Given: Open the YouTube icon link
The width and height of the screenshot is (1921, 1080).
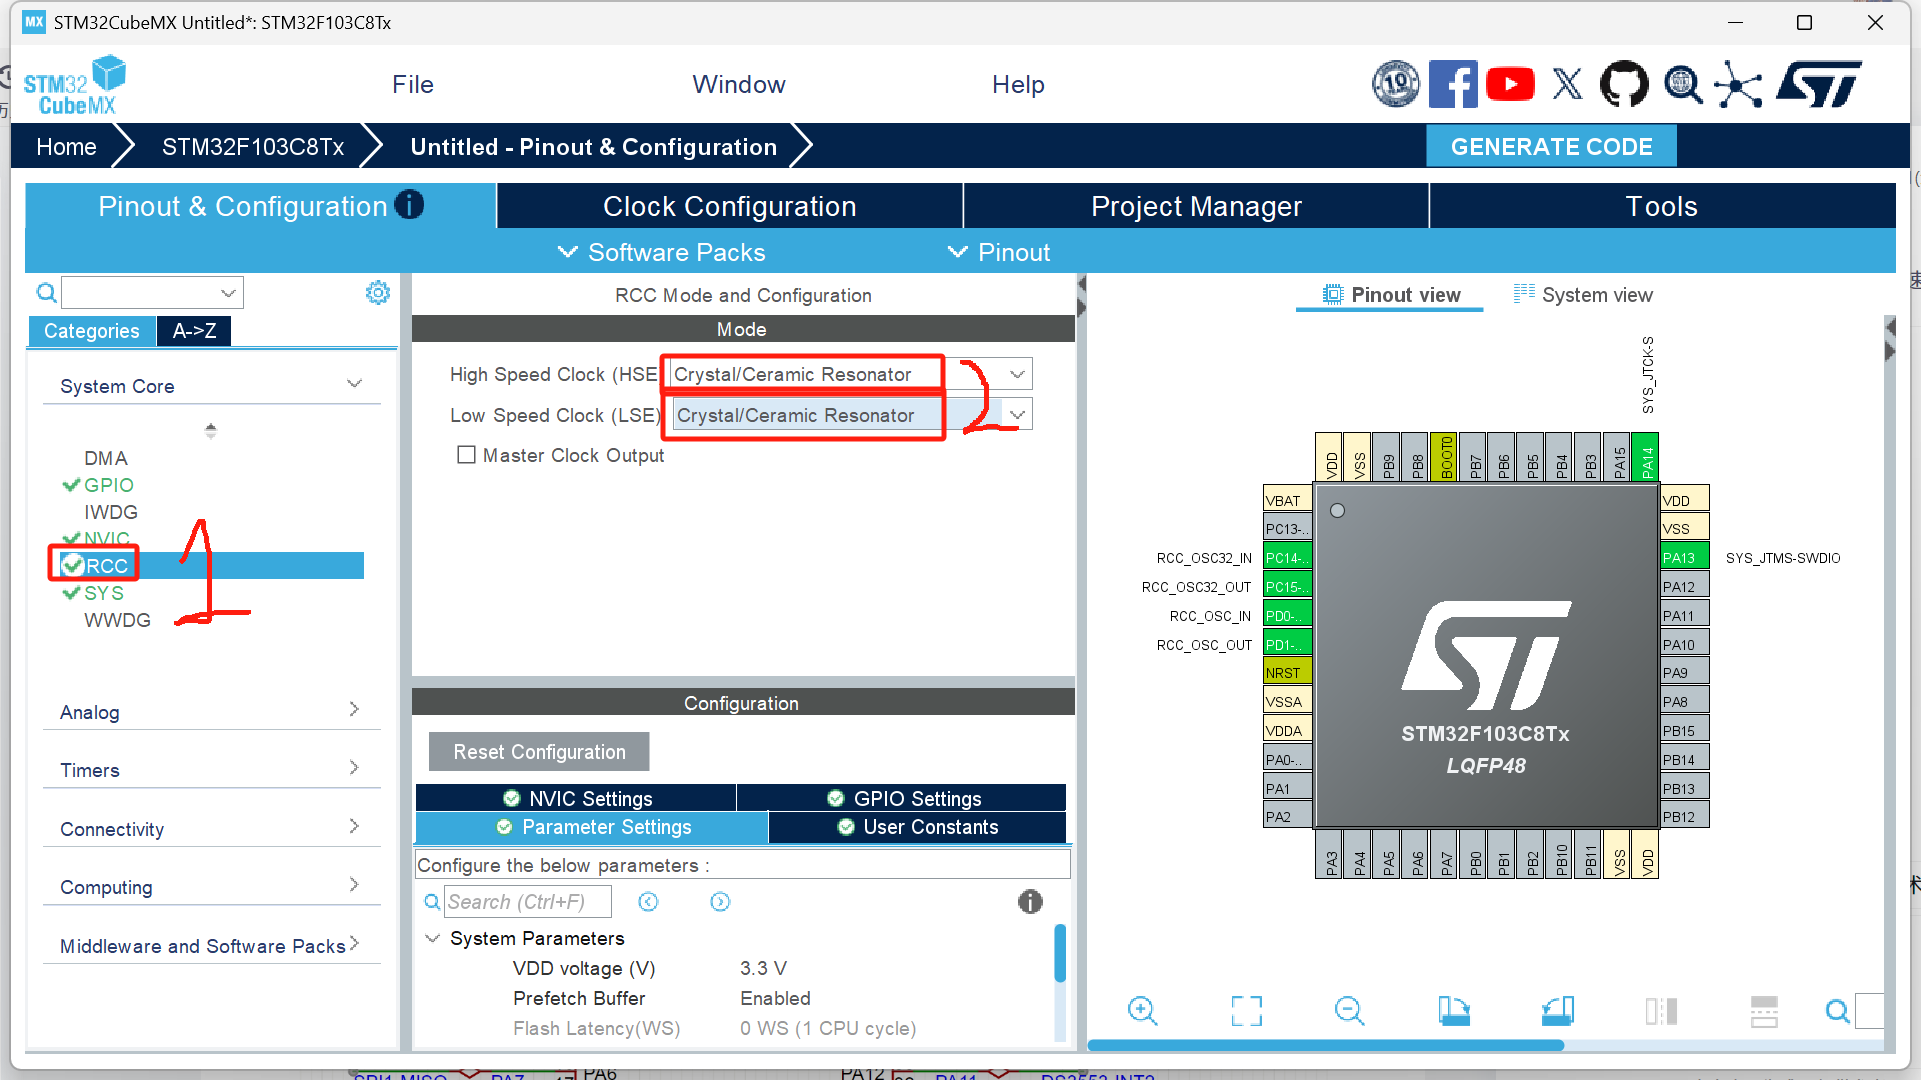Looking at the screenshot, I should coord(1510,84).
